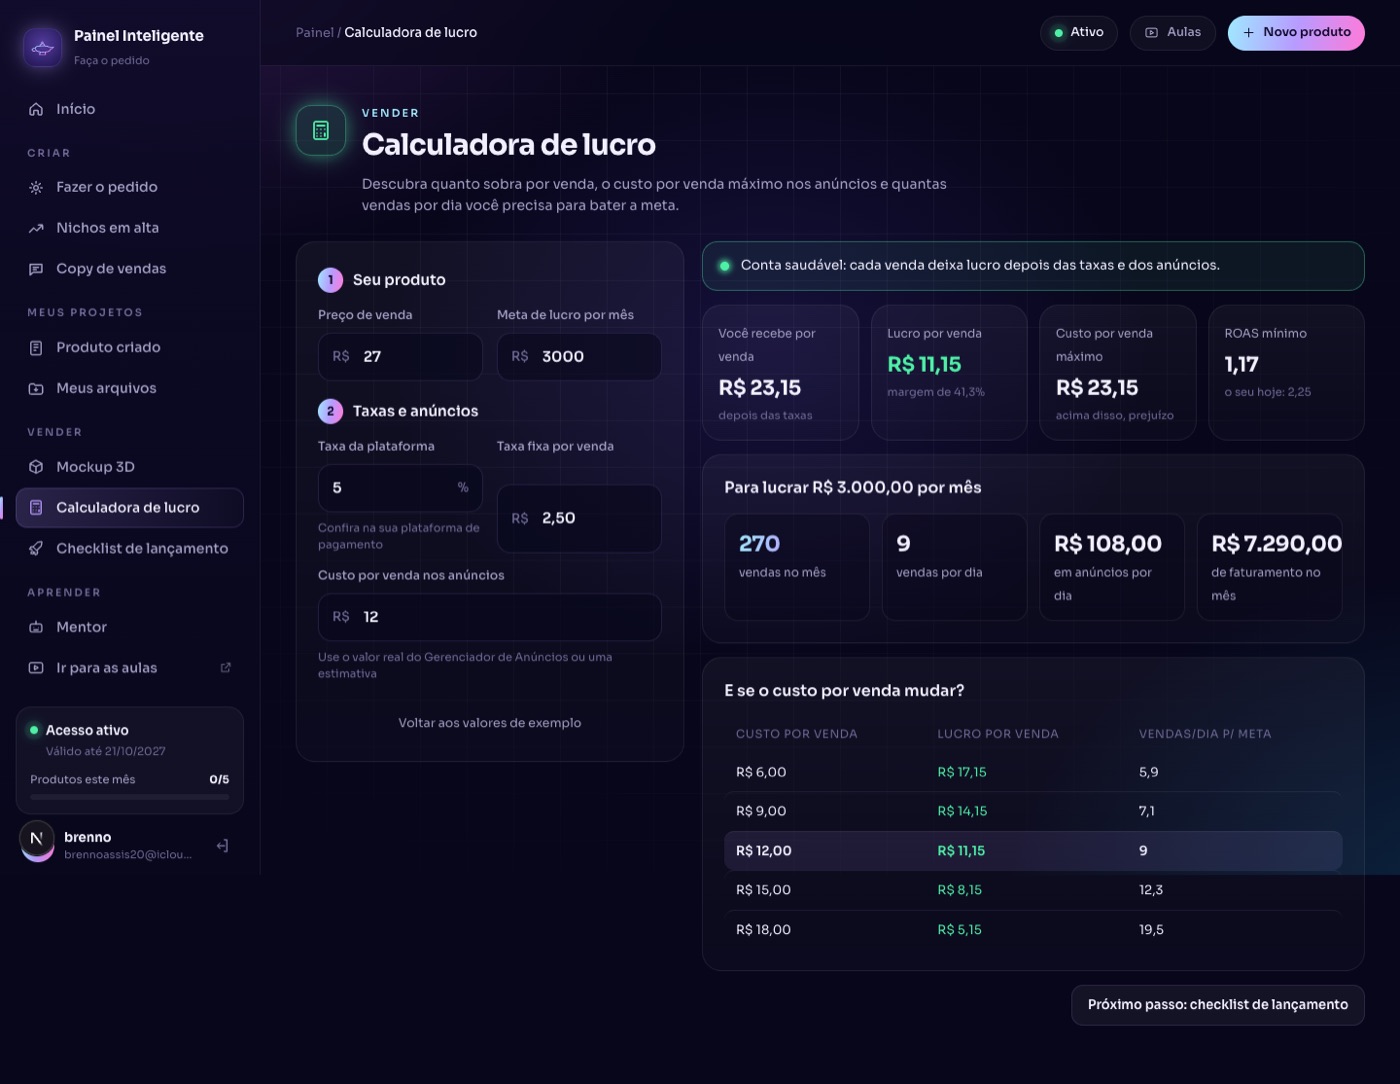
Task: Create a Novo produto
Action: click(1296, 33)
